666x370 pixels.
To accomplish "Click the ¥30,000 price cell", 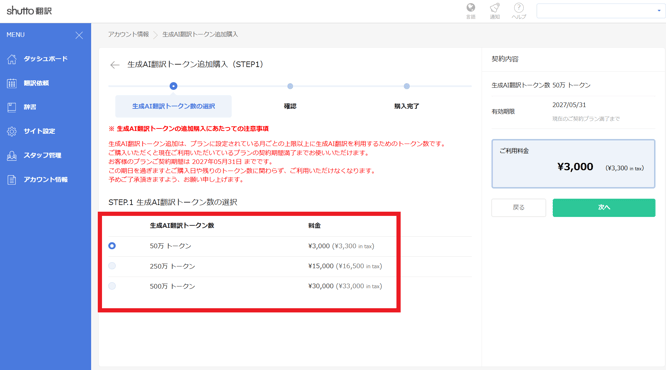I will pos(345,286).
